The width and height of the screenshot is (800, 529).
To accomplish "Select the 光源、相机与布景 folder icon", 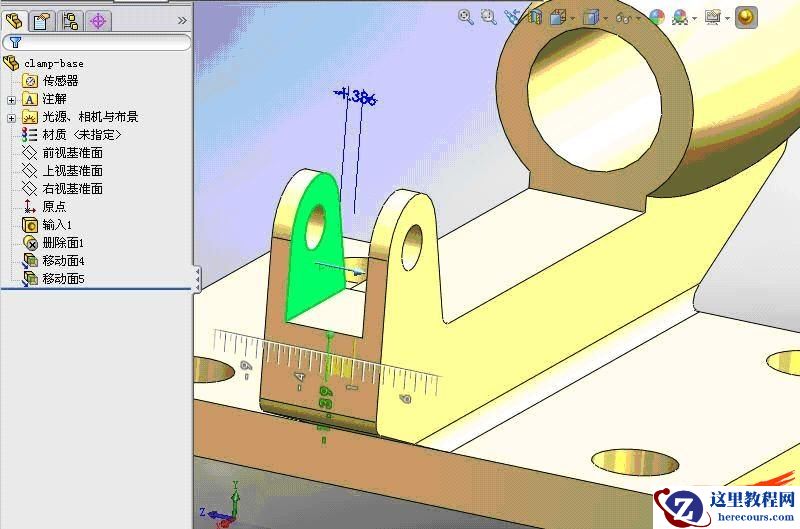I will (30, 117).
